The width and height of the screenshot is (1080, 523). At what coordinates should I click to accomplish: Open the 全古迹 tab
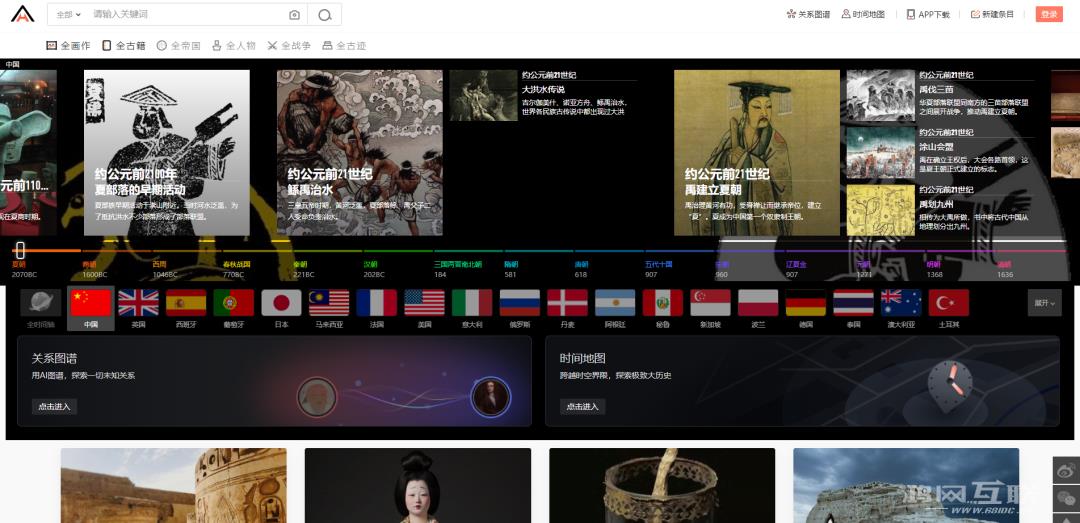click(344, 45)
